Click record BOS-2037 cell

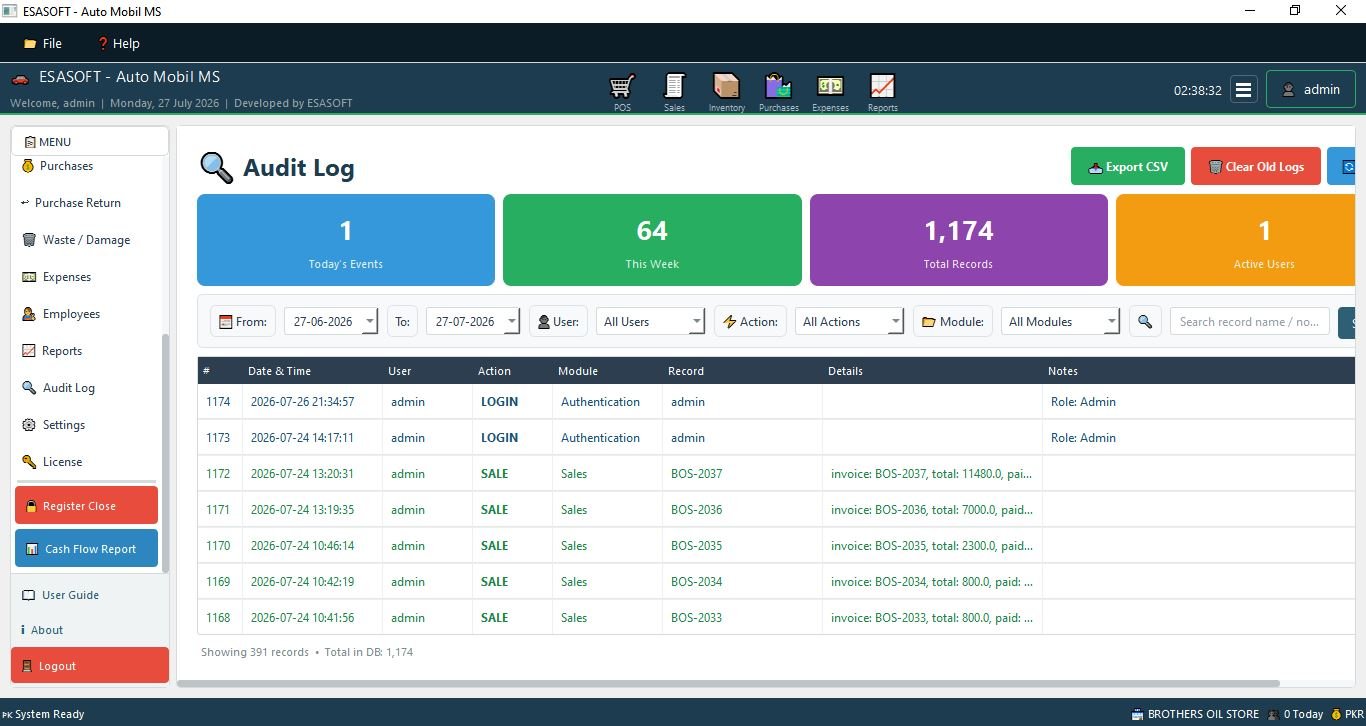pyautogui.click(x=742, y=473)
